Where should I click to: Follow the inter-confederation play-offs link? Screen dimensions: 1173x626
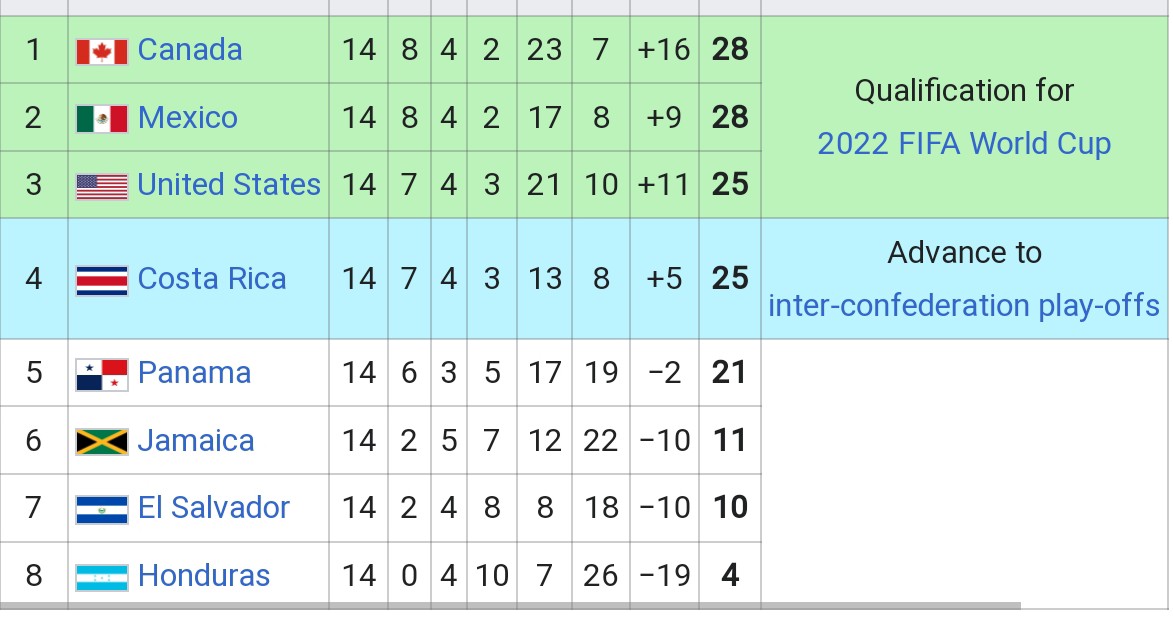[964, 305]
